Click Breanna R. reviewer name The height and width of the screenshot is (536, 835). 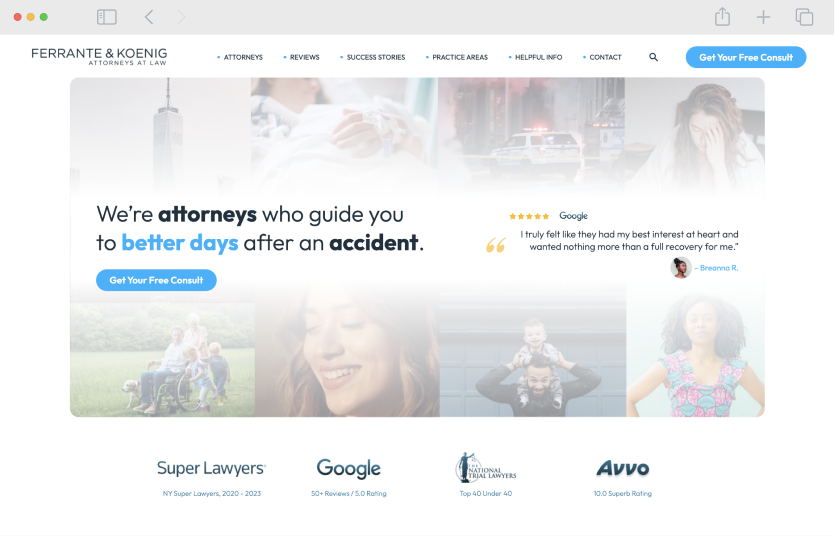(719, 268)
